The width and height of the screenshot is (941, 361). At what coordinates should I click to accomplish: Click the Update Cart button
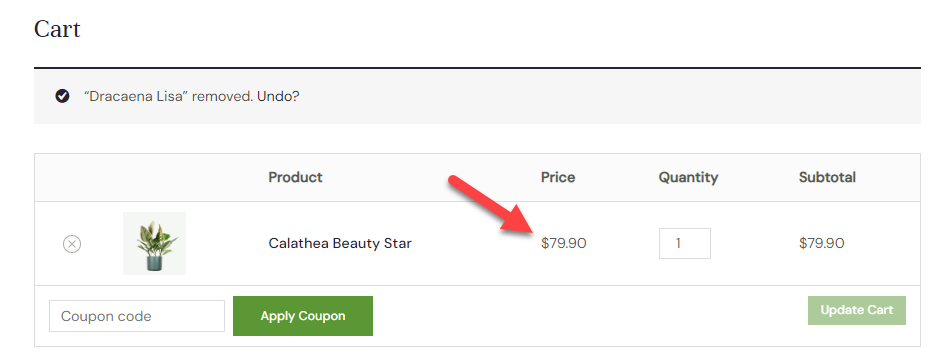[856, 311]
